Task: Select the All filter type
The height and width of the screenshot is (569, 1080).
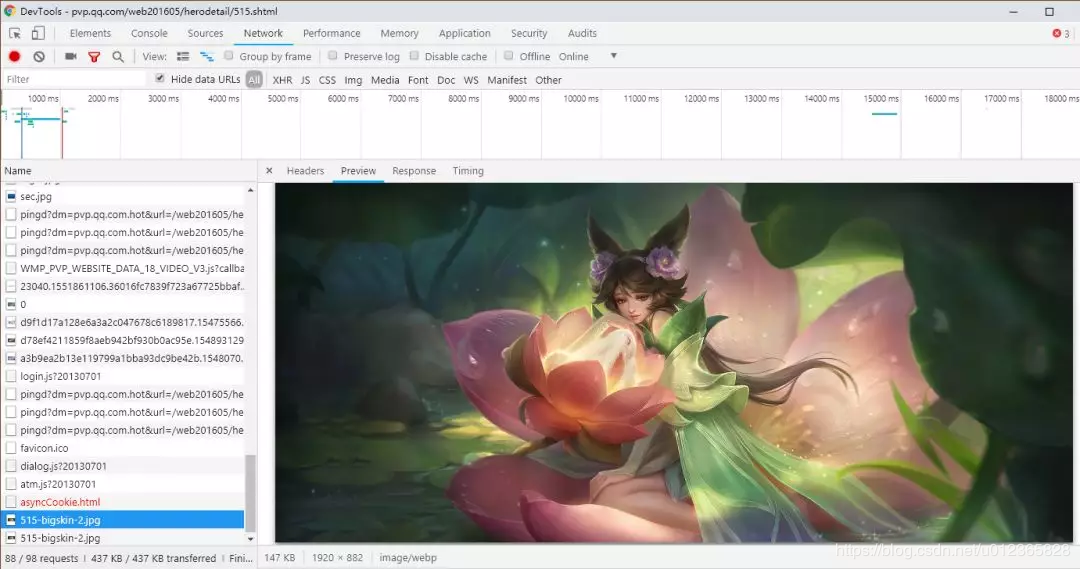Action: click(254, 80)
